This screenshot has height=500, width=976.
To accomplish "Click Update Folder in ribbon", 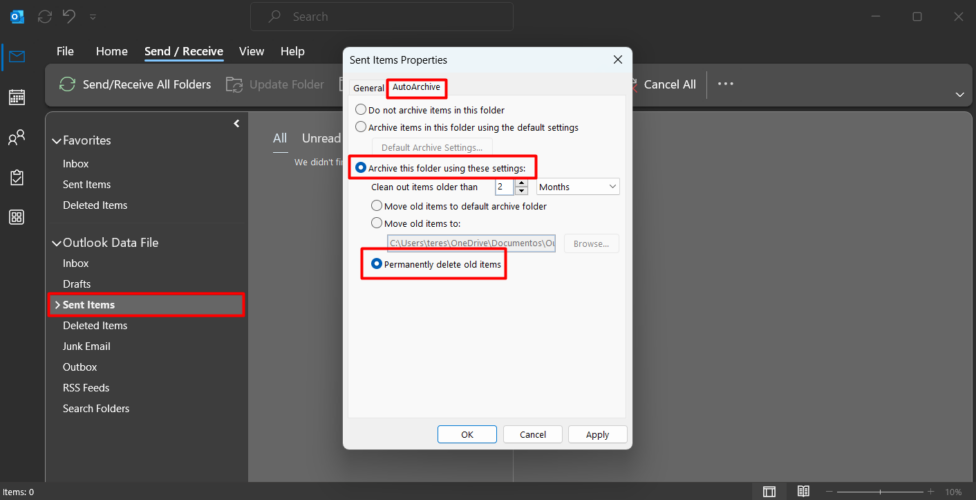I will (274, 84).
